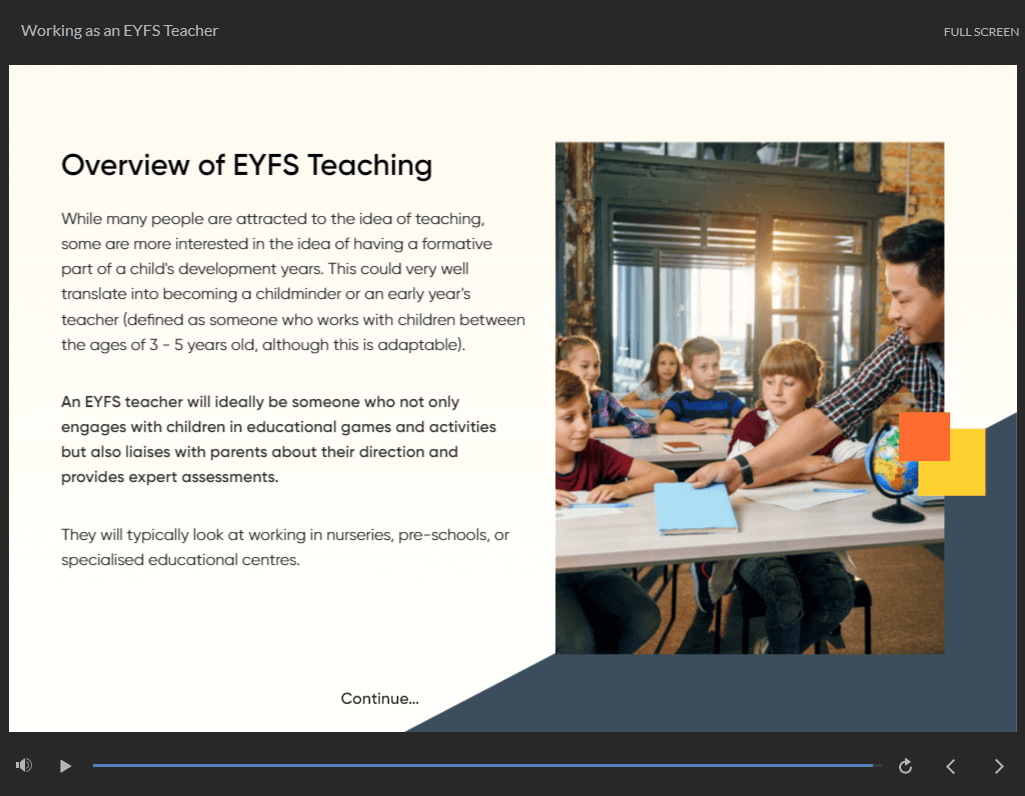Switch to FULL SCREEN mode
The height and width of the screenshot is (796, 1025).
click(981, 32)
